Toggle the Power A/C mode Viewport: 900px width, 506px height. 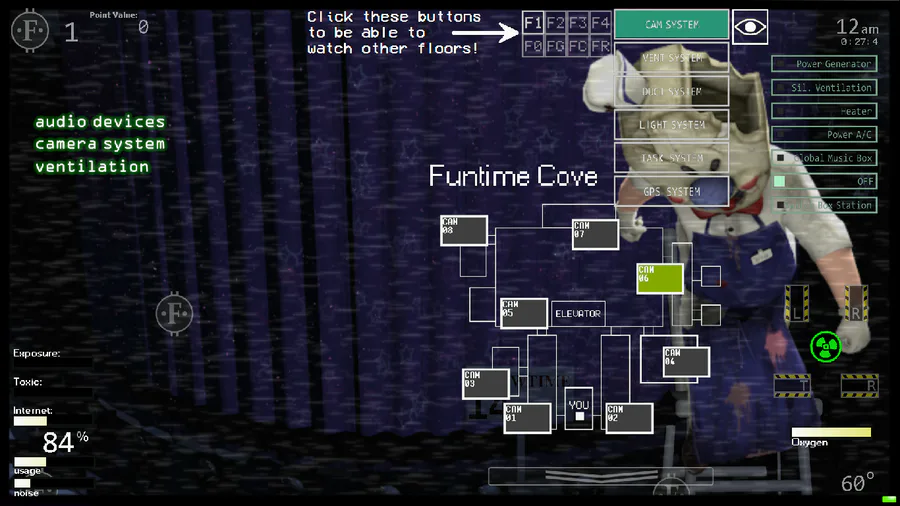(x=824, y=134)
